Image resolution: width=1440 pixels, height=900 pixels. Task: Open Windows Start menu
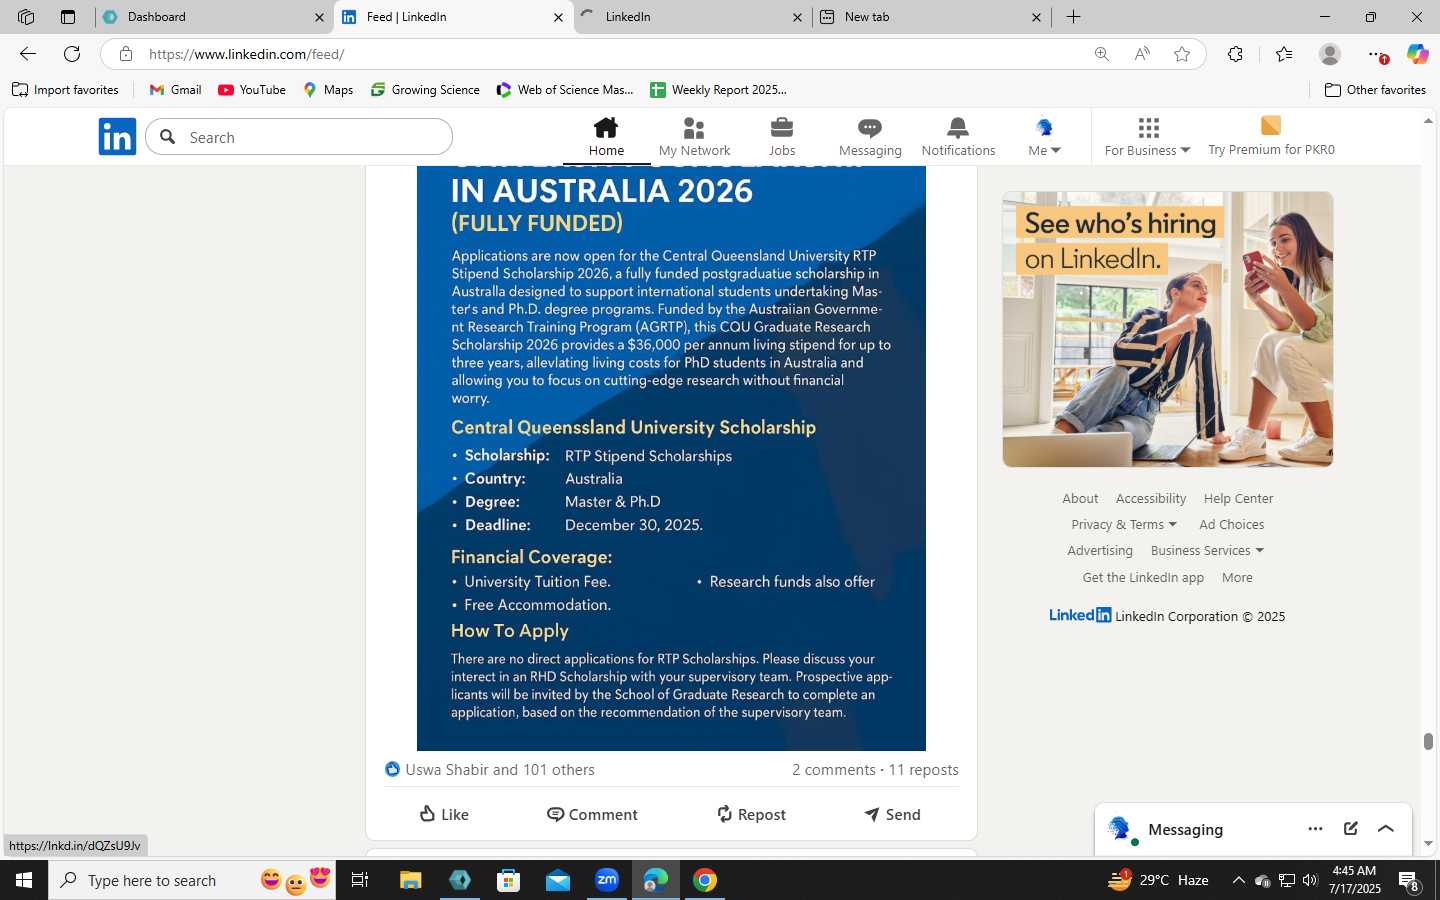tap(24, 880)
